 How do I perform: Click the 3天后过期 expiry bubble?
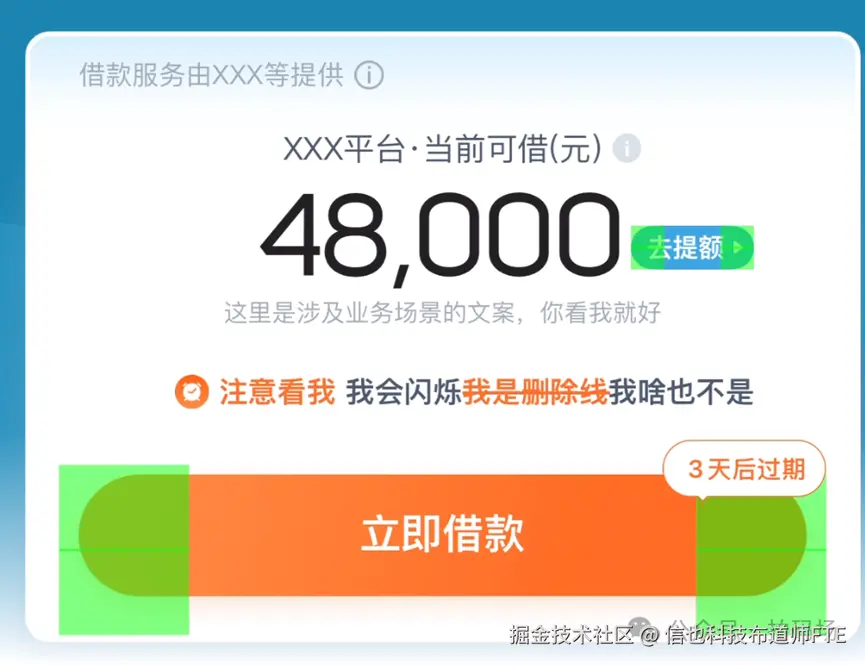point(744,469)
